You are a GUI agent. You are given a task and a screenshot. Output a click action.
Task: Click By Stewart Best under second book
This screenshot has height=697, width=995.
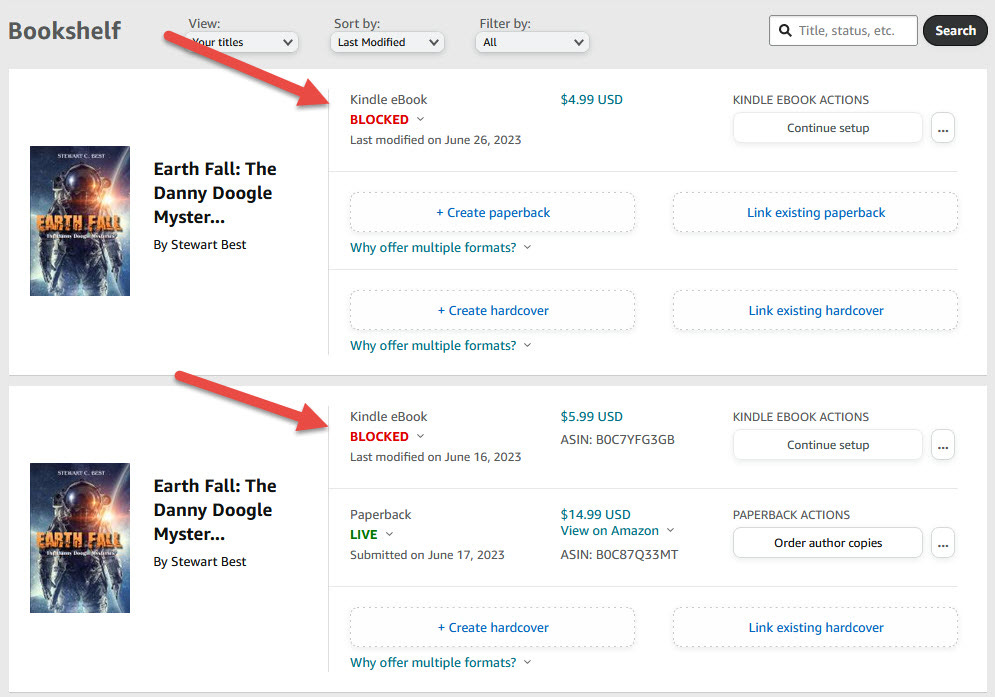click(200, 561)
